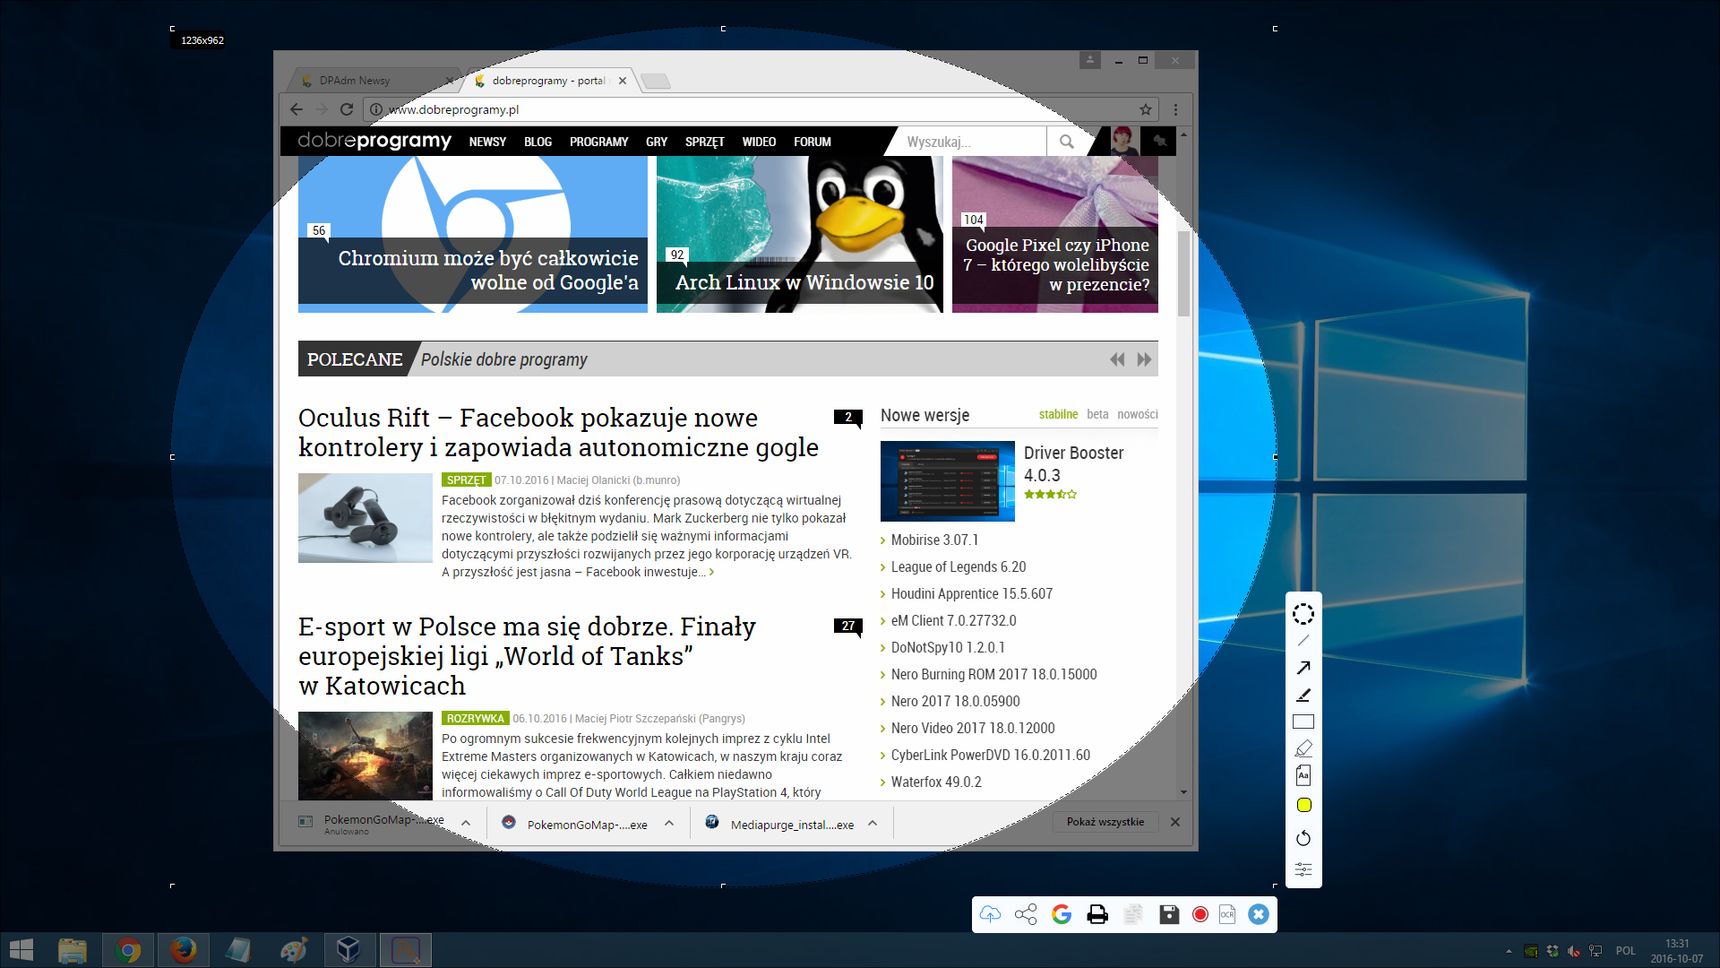Open the PROGRAMY menu item
This screenshot has width=1720, height=968.
click(599, 141)
